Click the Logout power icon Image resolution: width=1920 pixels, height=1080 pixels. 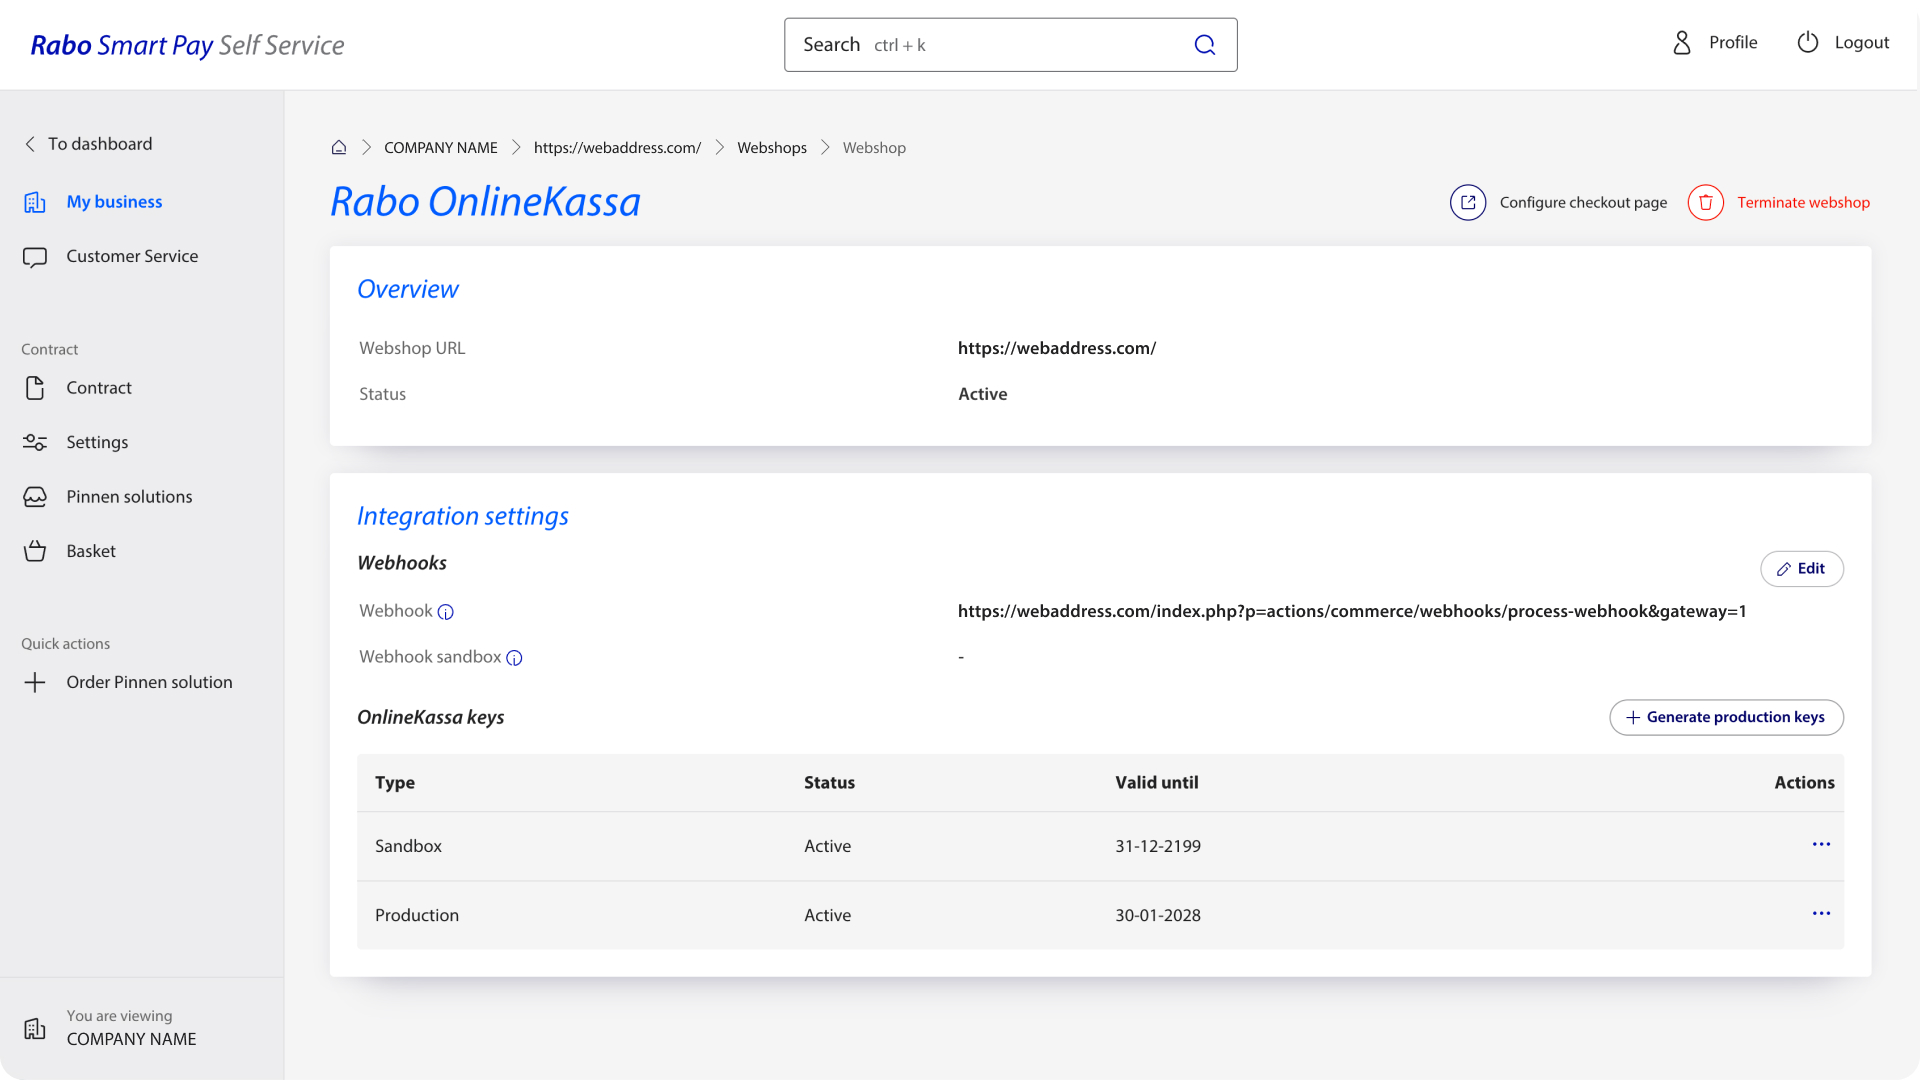click(1807, 43)
